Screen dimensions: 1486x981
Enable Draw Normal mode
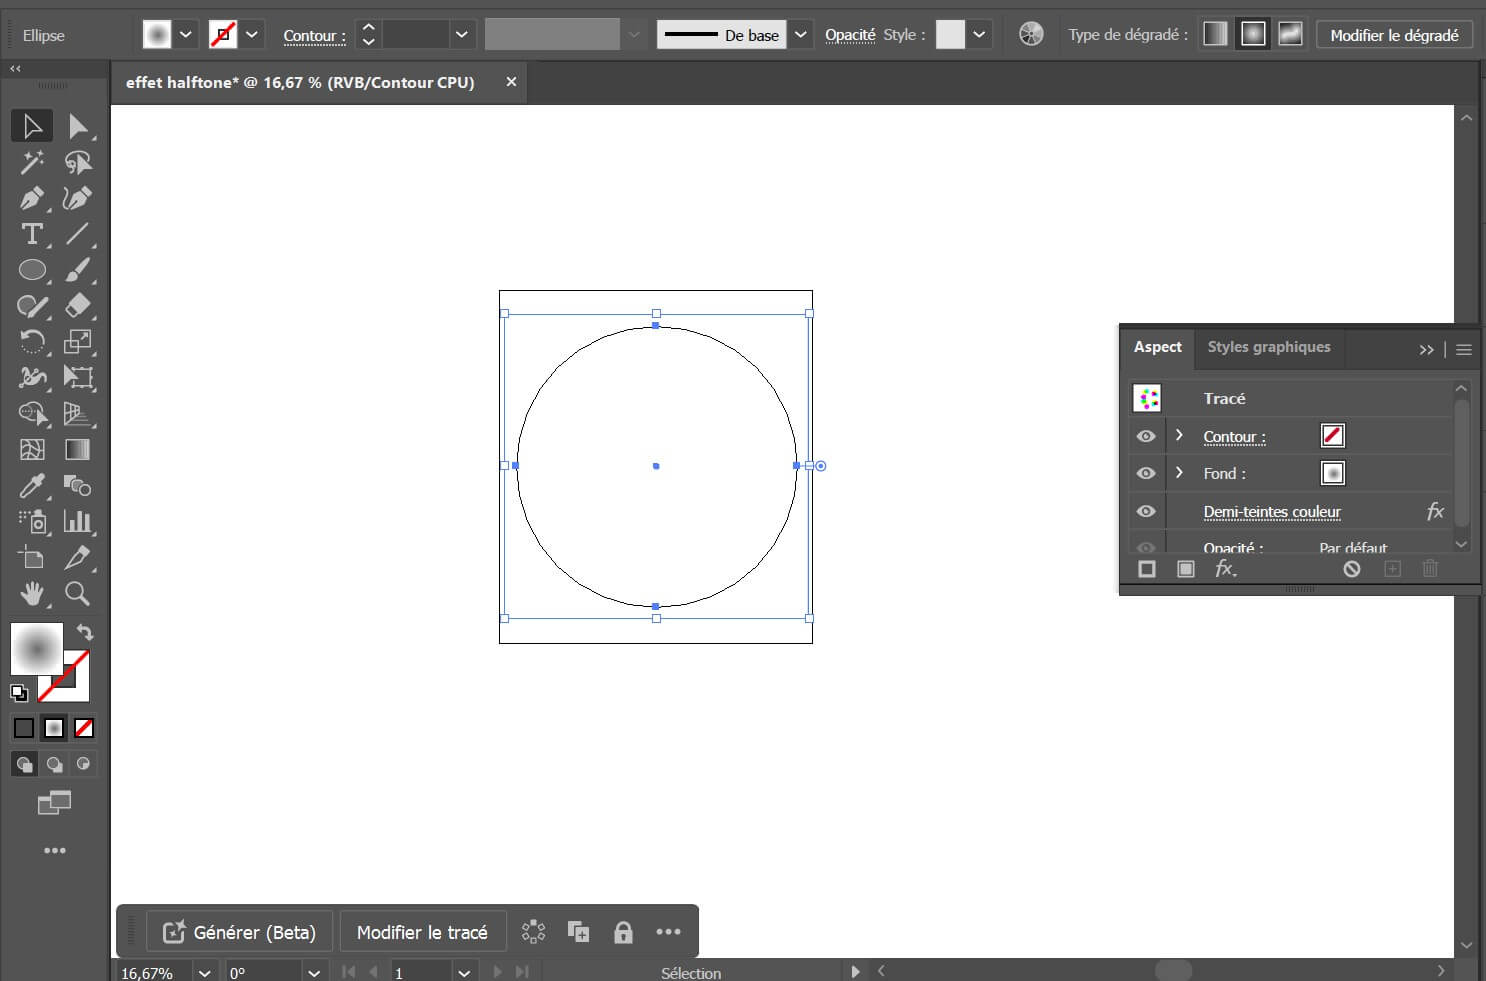pyautogui.click(x=24, y=764)
